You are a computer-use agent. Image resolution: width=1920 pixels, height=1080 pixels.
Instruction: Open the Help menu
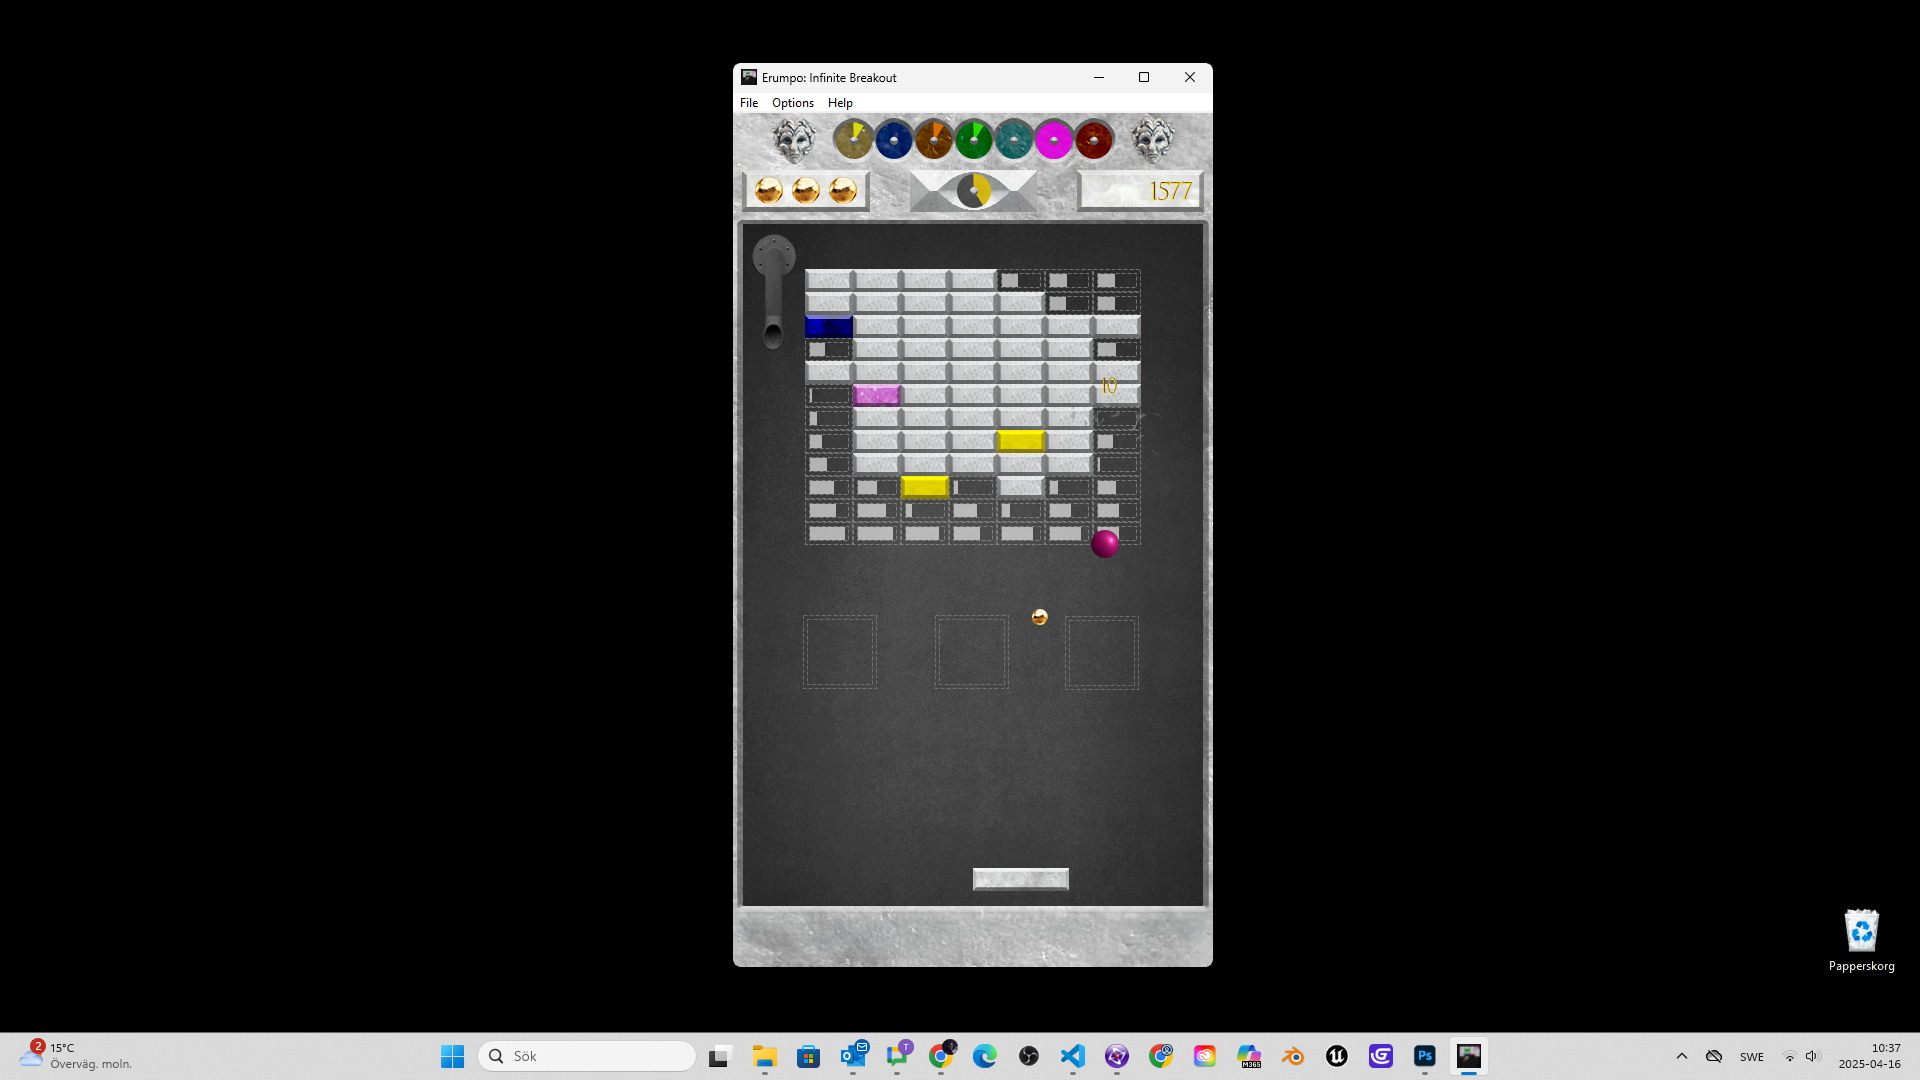click(x=840, y=103)
